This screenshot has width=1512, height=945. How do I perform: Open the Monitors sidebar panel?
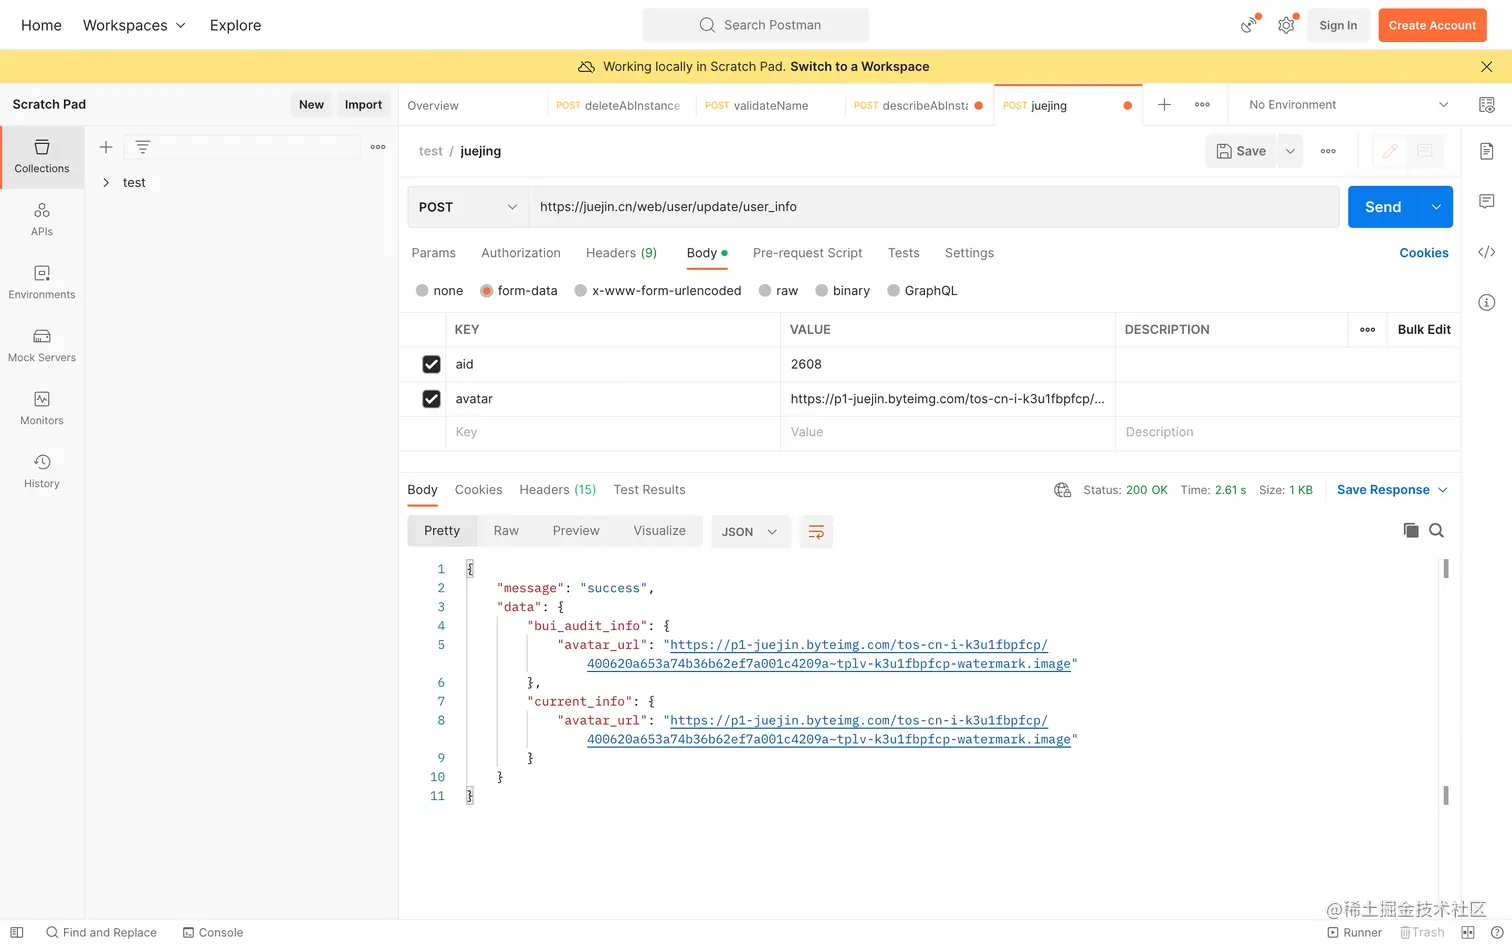(x=42, y=408)
